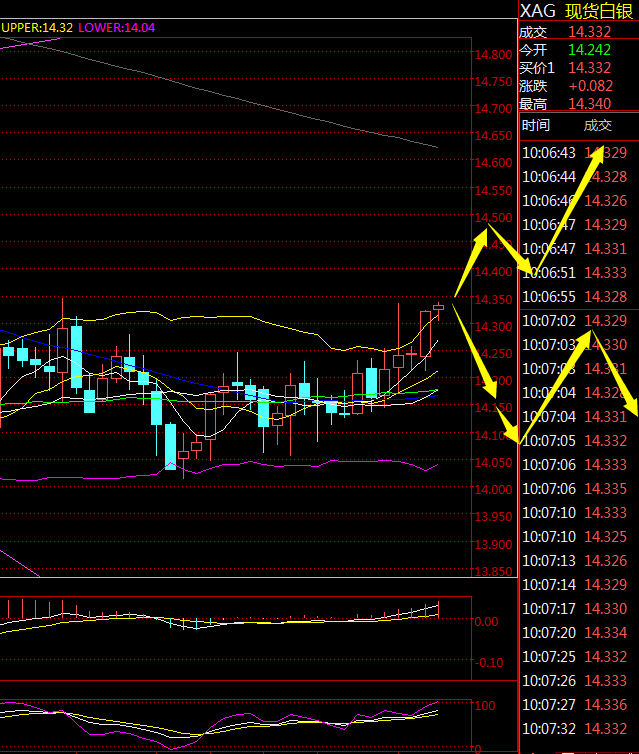The height and width of the screenshot is (754, 639).
Task: Click the XAG symbol title
Action: click(538, 11)
